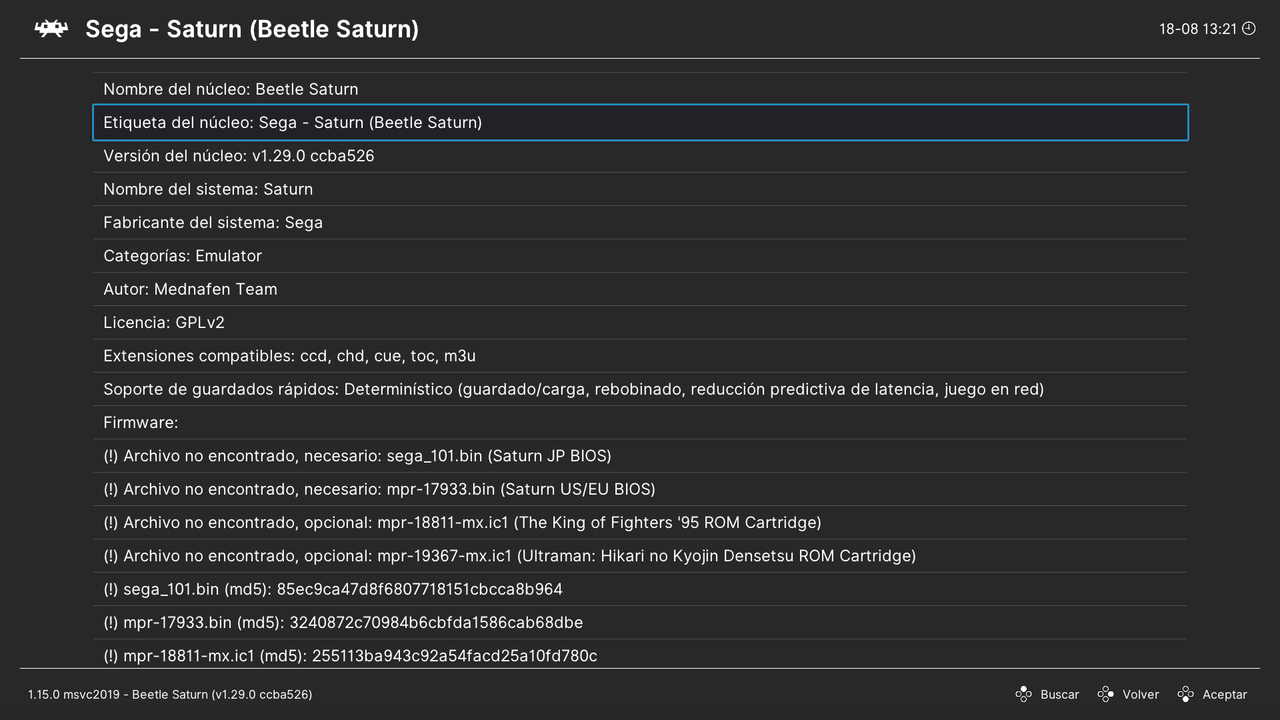Click the RetroArch invader logo icon

click(x=51, y=29)
